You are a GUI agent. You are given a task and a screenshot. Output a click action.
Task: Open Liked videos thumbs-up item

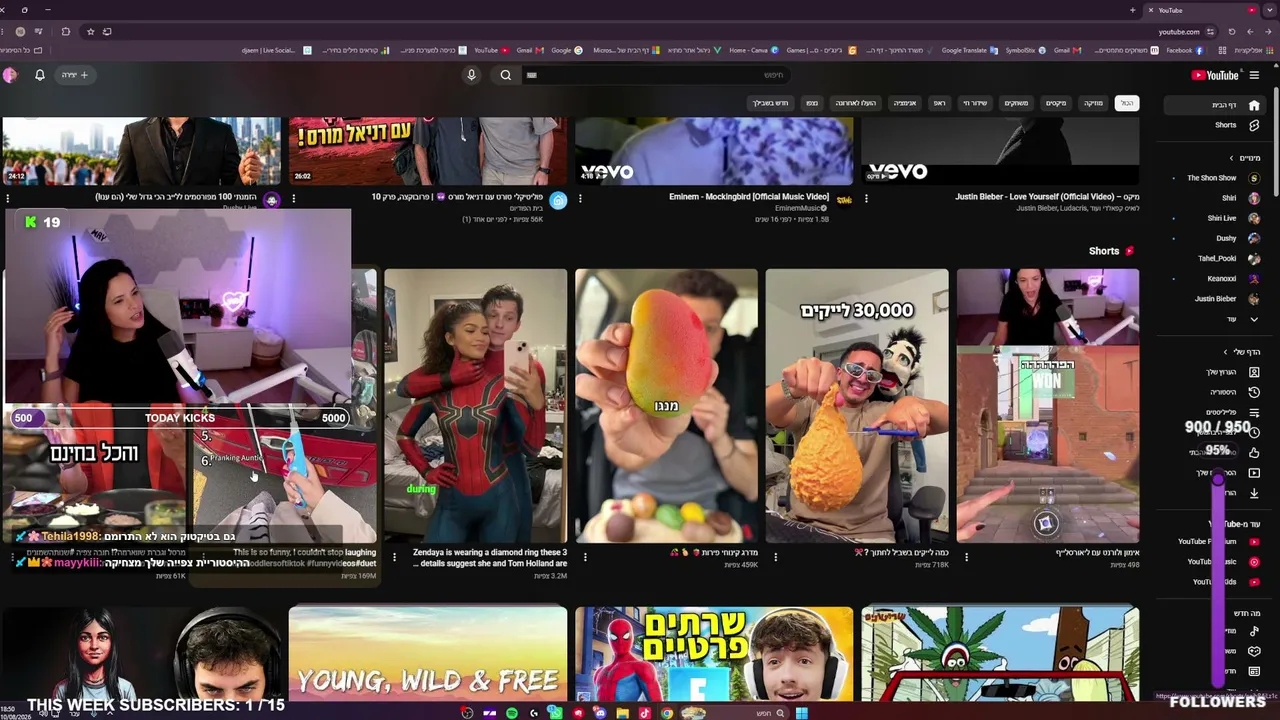pyautogui.click(x=1254, y=453)
